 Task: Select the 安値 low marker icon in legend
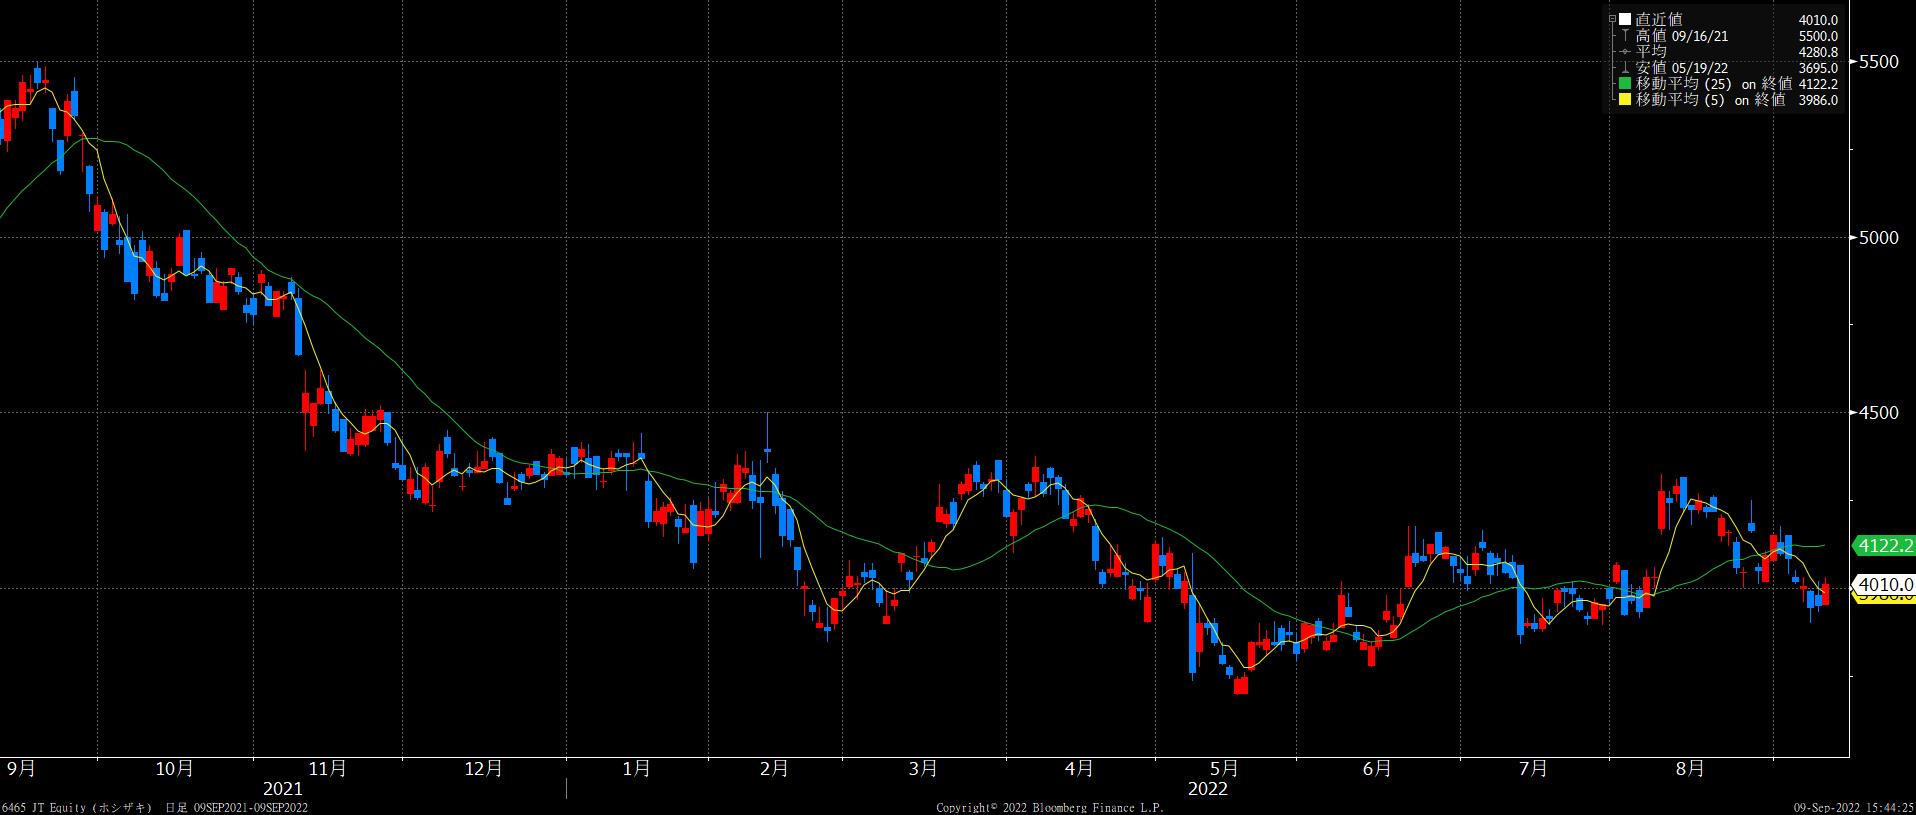pos(1625,68)
